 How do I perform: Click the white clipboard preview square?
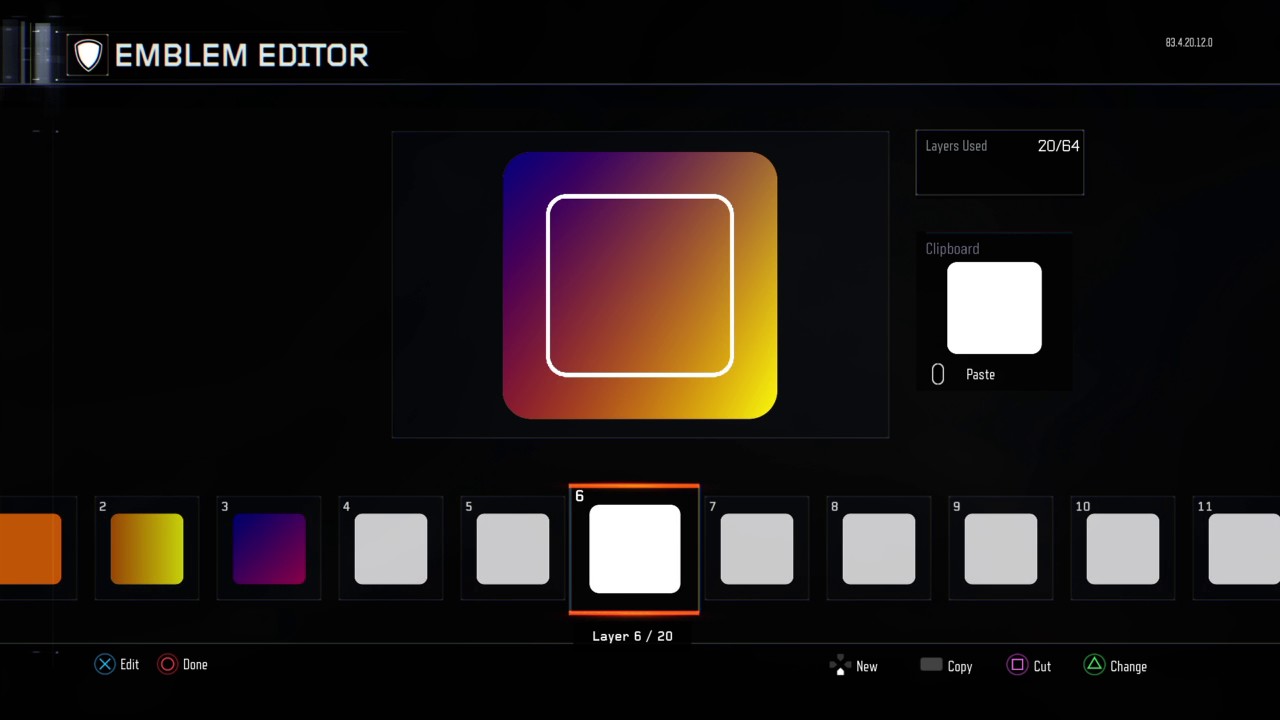tap(994, 308)
